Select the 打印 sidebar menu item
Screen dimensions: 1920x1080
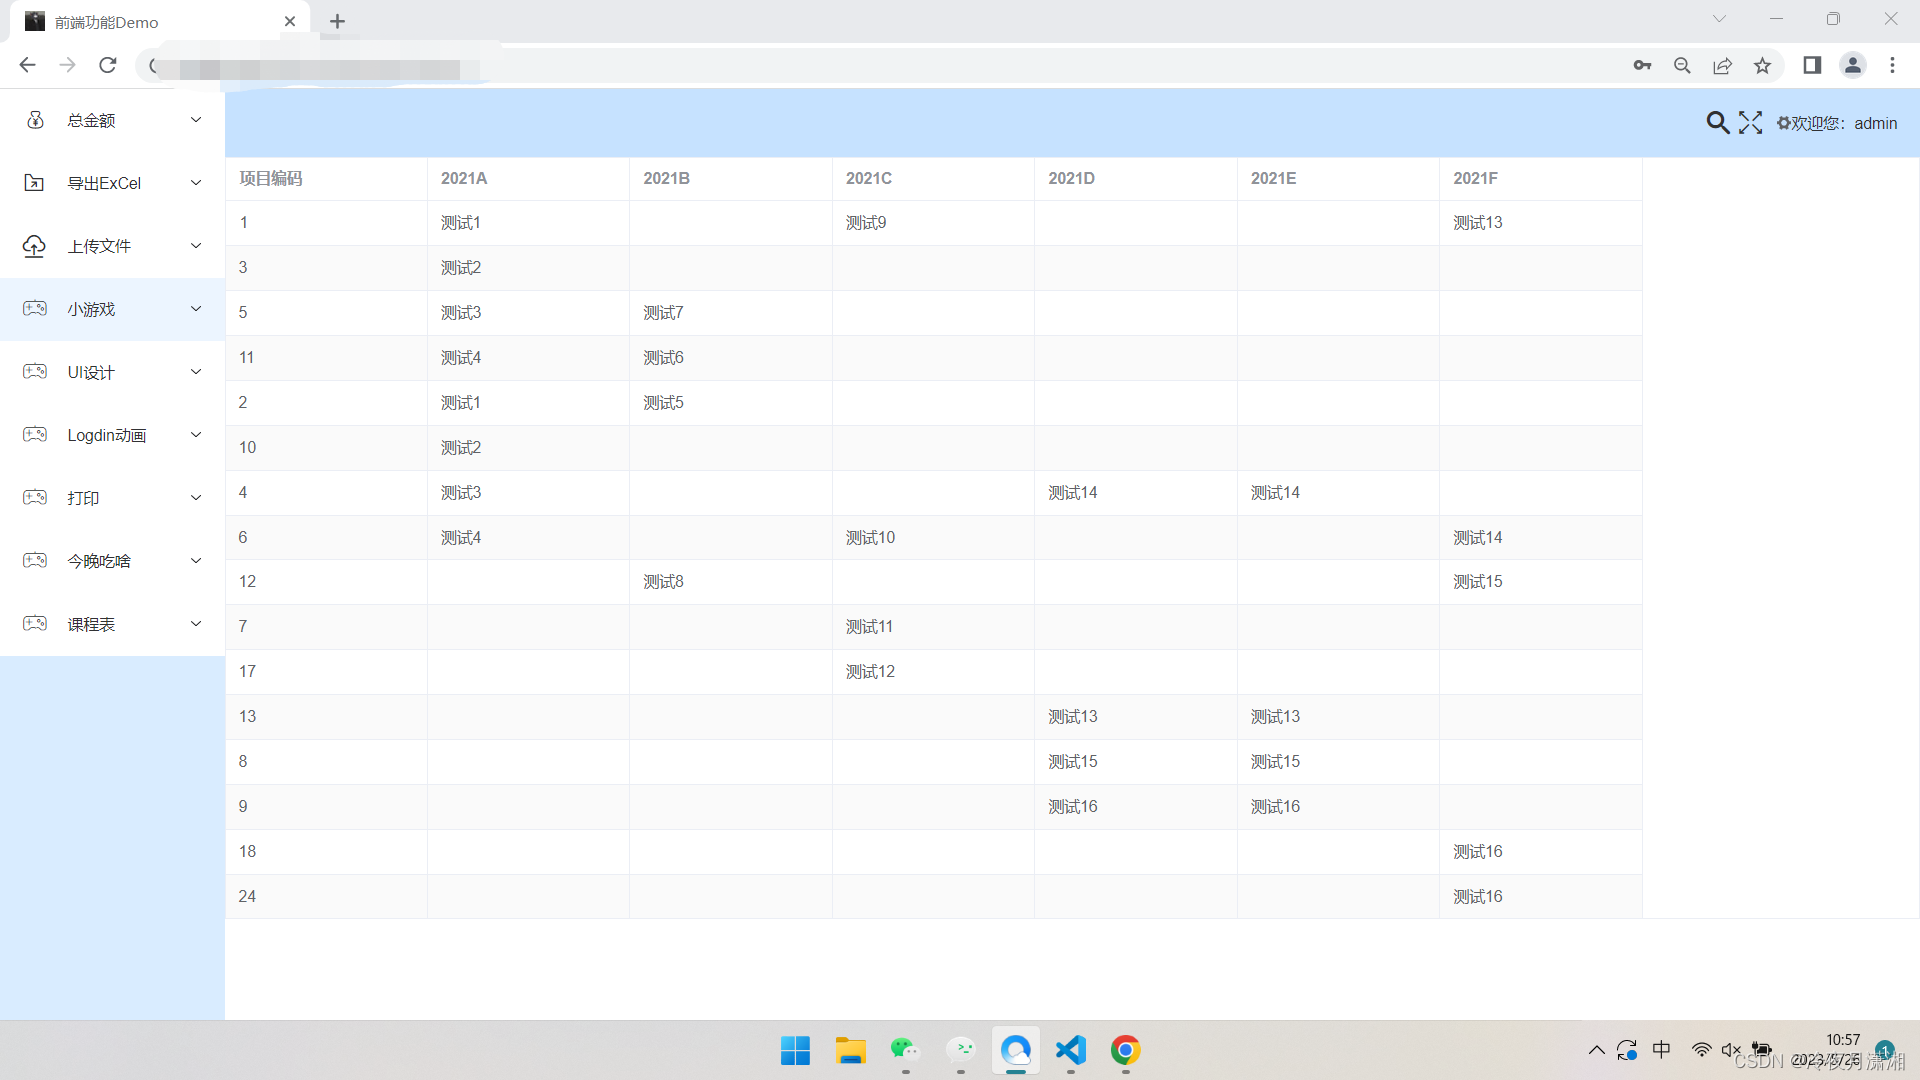point(83,498)
